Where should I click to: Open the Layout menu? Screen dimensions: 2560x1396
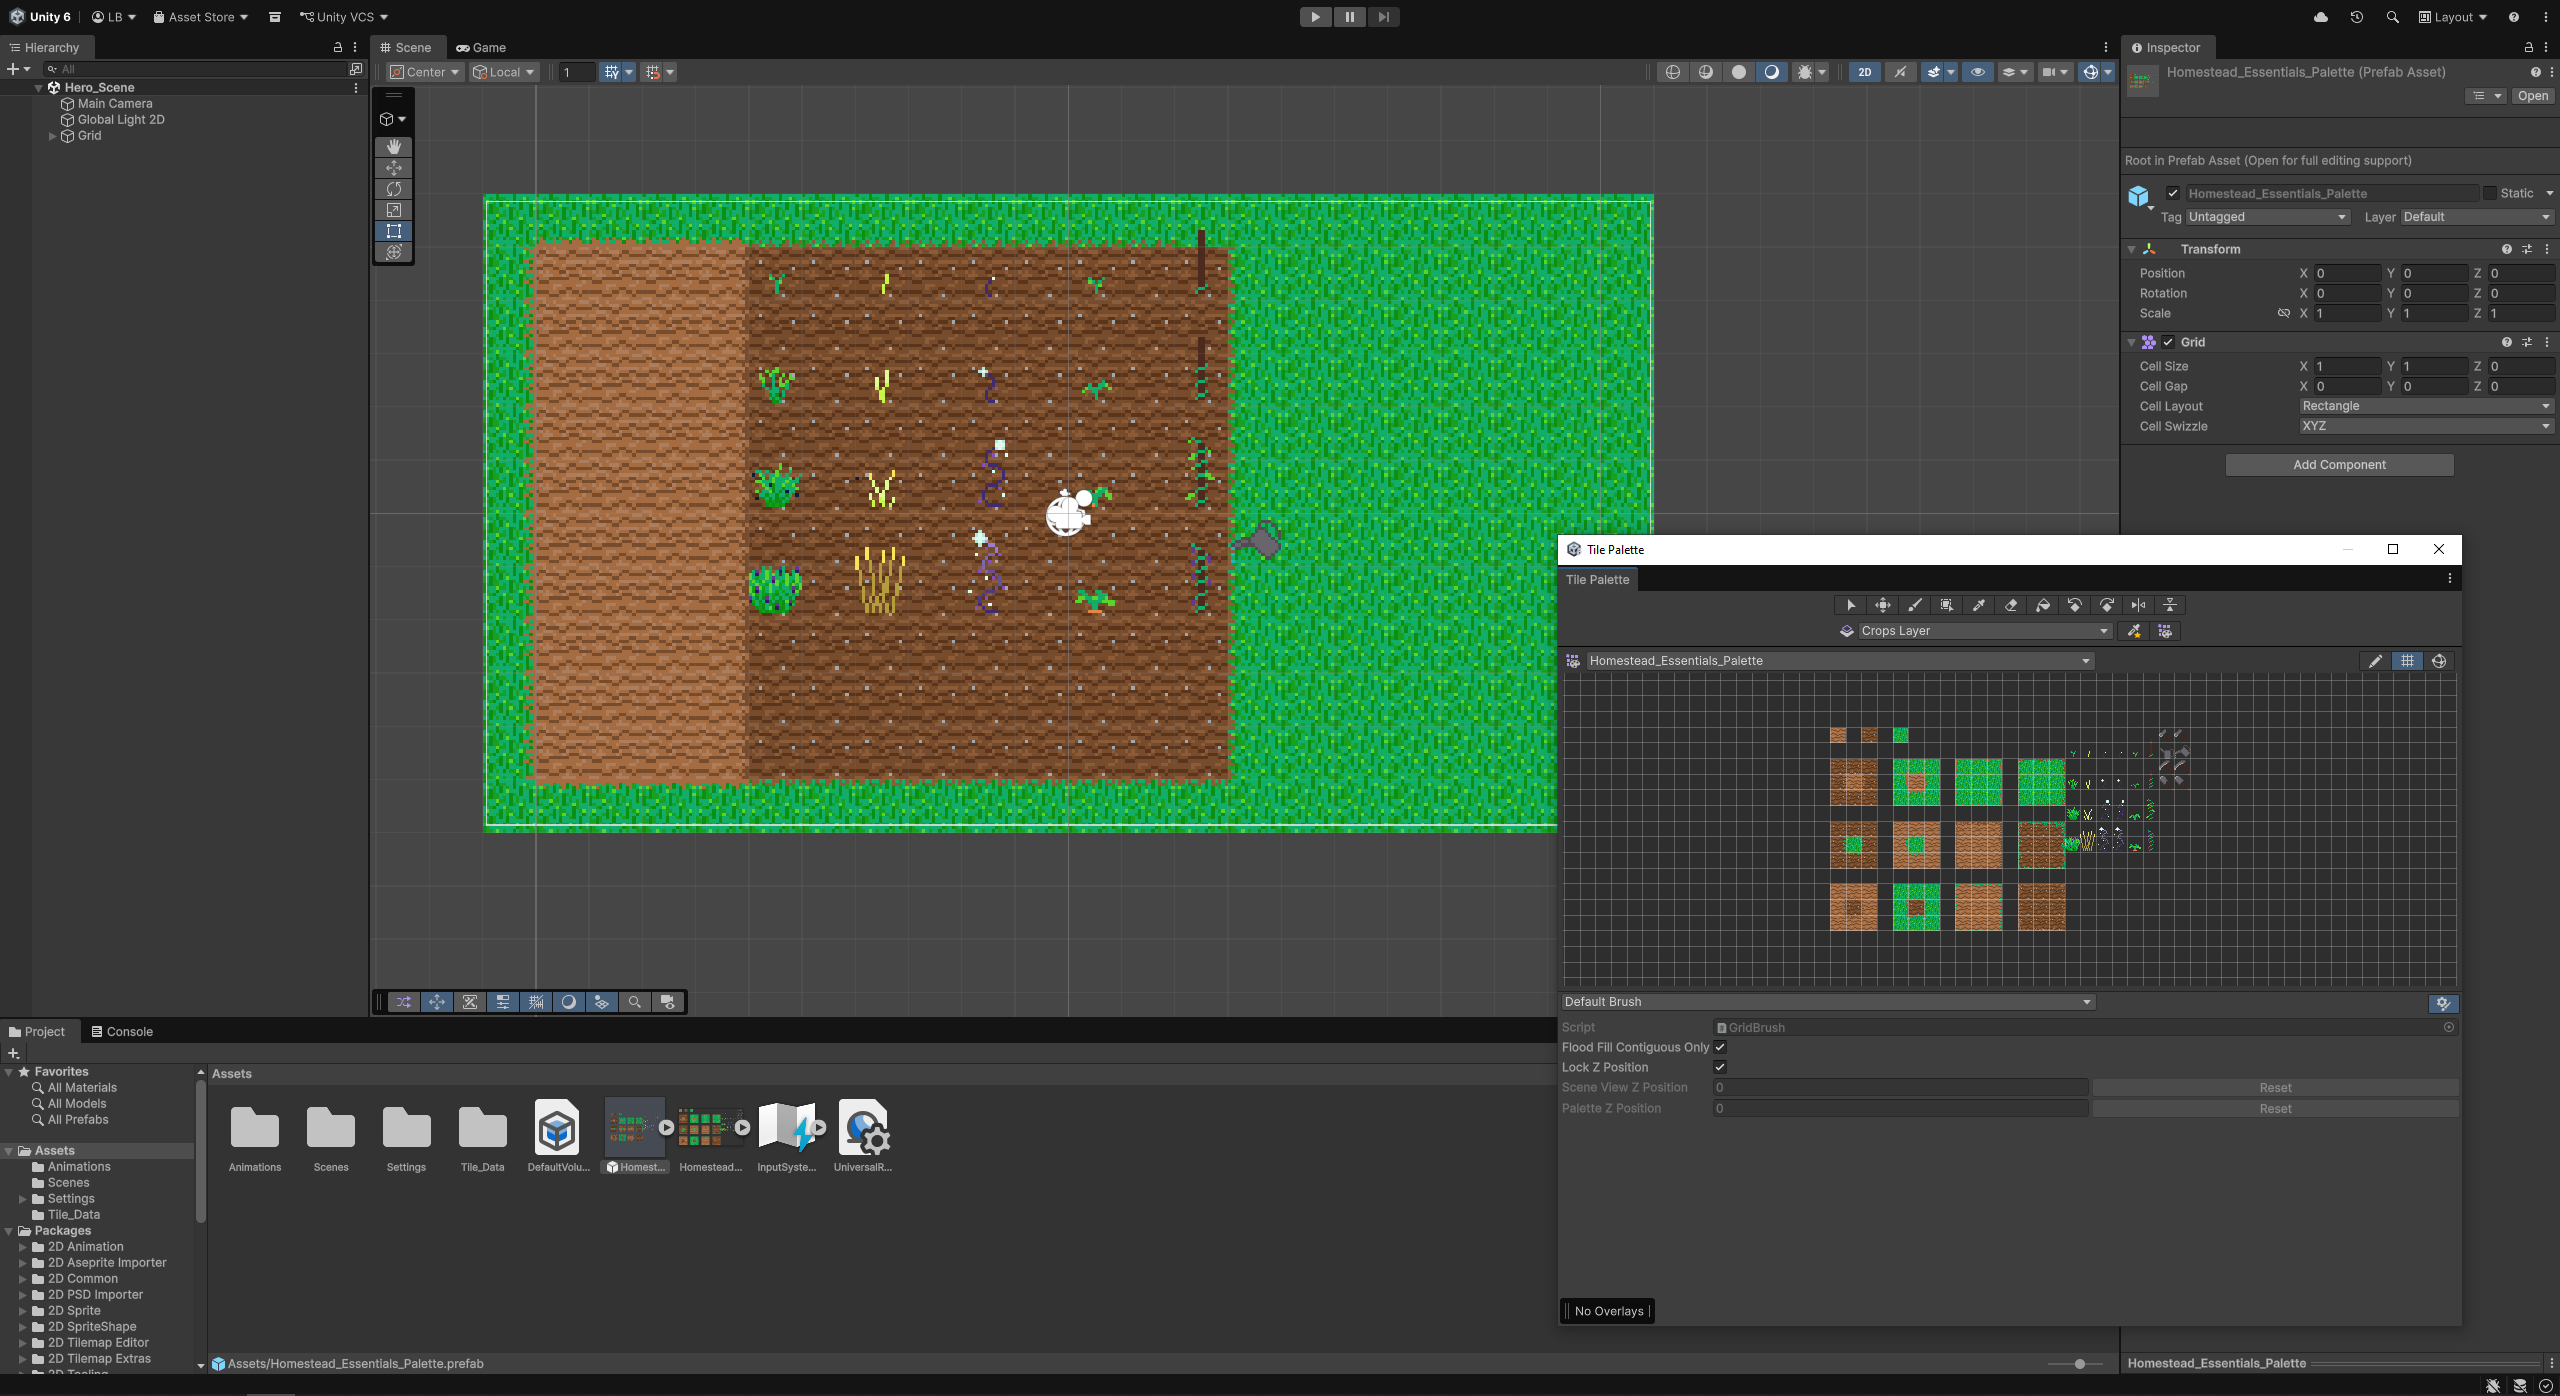point(2452,17)
